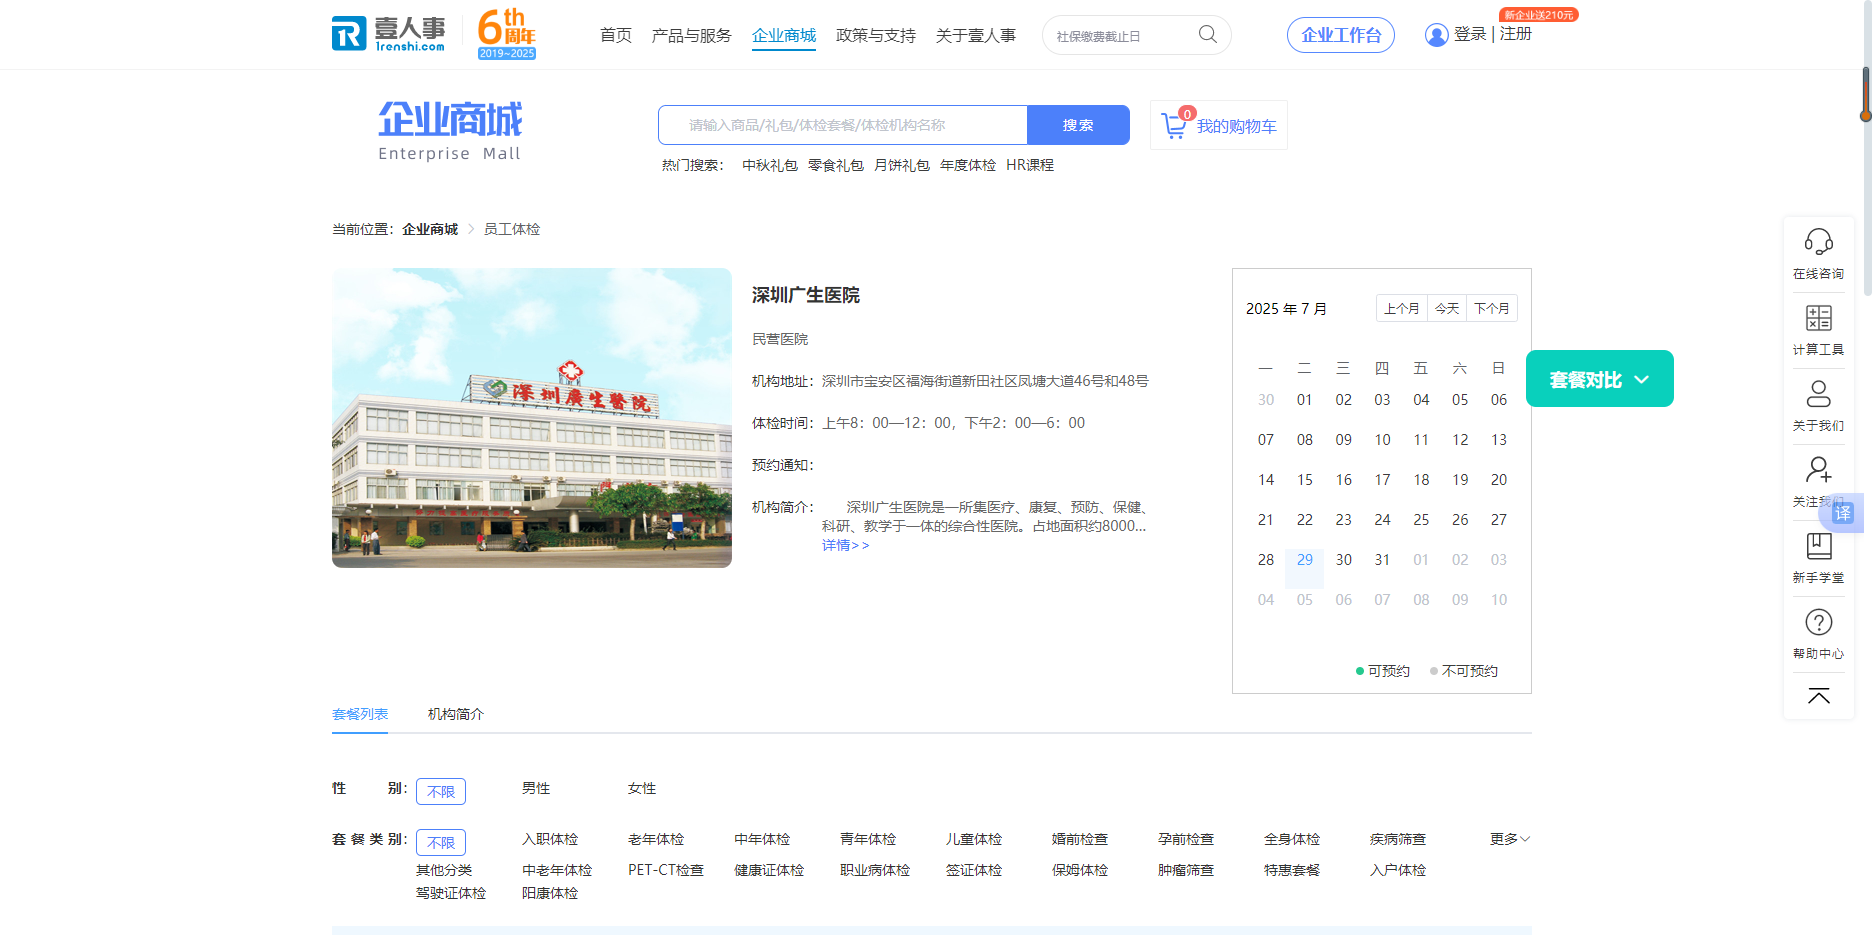Select 不限 for 性别 filter
This screenshot has width=1872, height=935.
coord(441,791)
